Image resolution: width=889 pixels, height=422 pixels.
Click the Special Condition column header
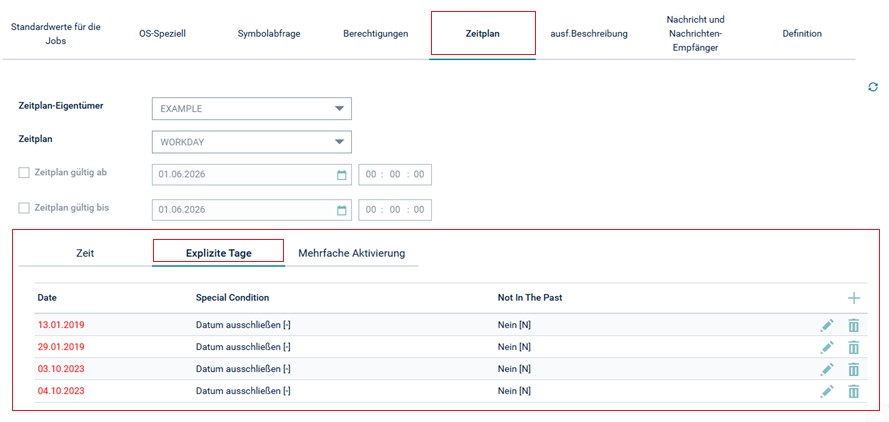click(x=232, y=298)
